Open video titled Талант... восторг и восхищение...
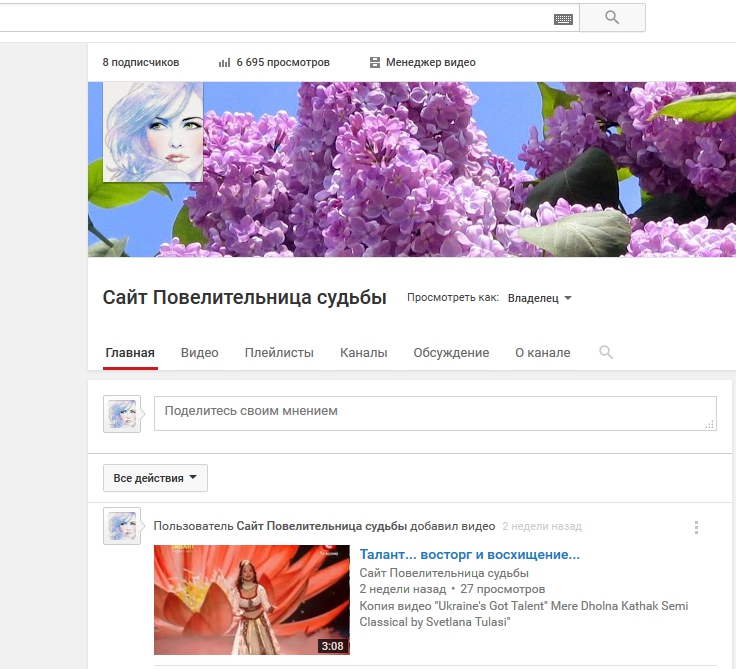The height and width of the screenshot is (669, 736). [x=469, y=555]
